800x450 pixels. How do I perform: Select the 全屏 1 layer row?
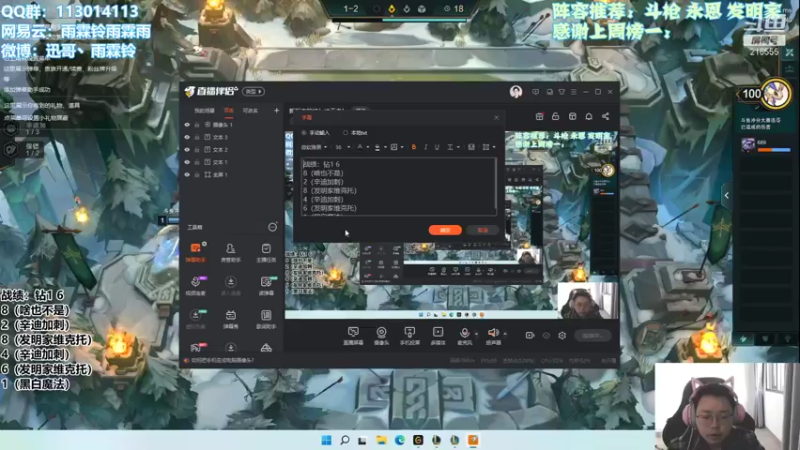click(232, 174)
